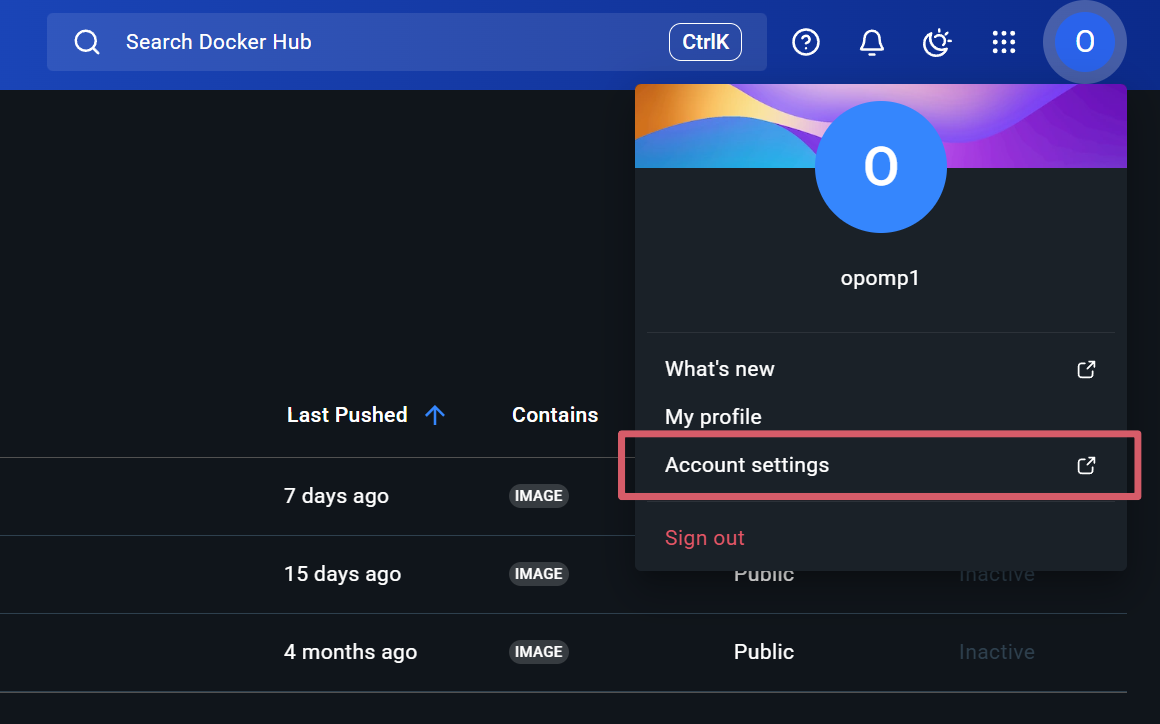The image size is (1160, 724).
Task: Click the search magnifier icon
Action: click(x=87, y=42)
